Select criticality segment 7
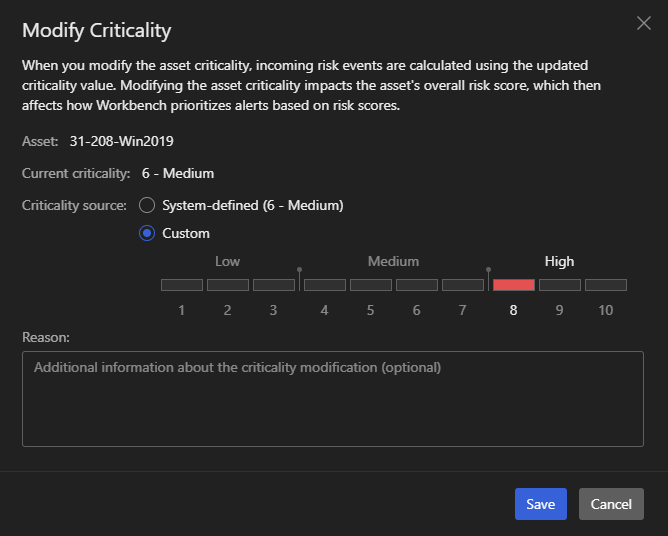Image resolution: width=668 pixels, height=536 pixels. click(x=463, y=285)
